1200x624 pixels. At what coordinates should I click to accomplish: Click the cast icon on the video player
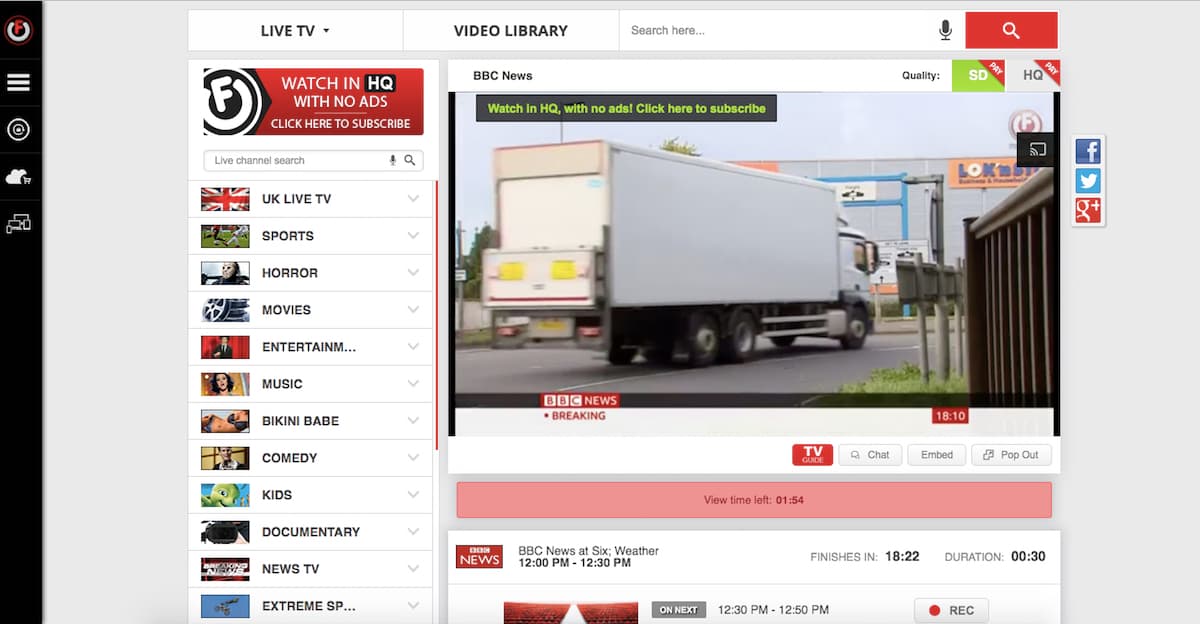coord(1037,150)
